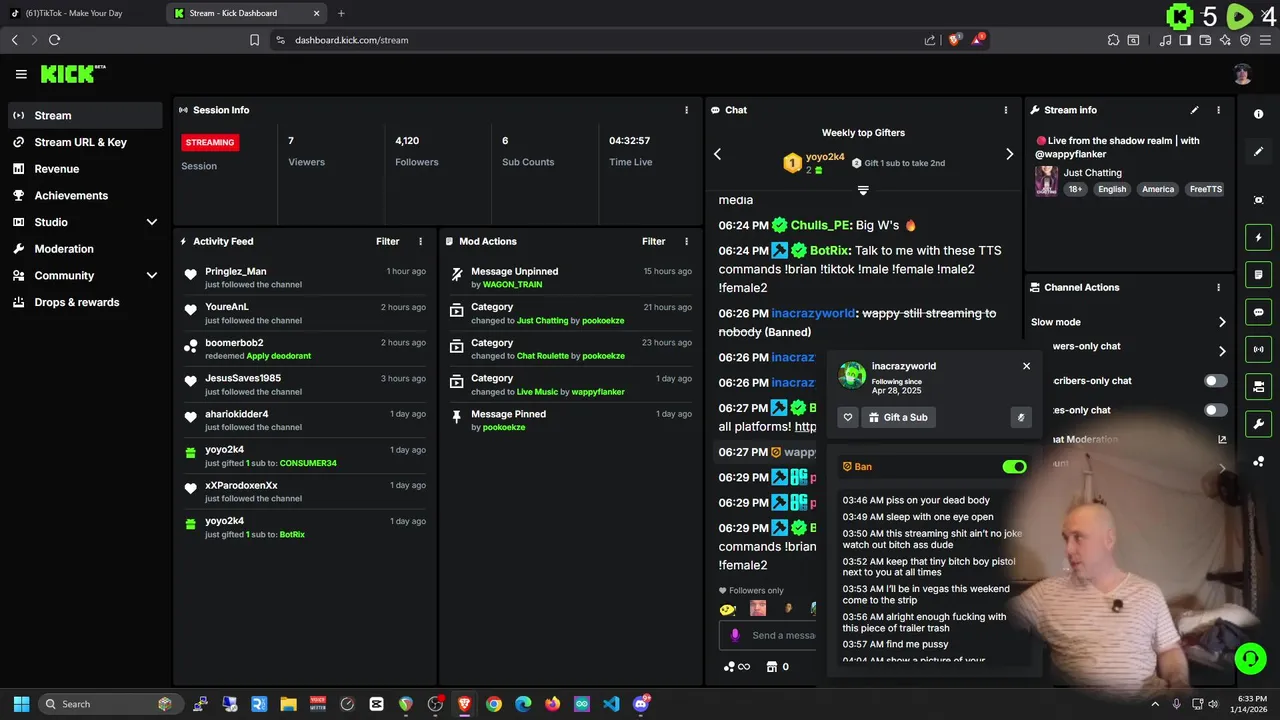Click the English stream tag

(x=1112, y=189)
